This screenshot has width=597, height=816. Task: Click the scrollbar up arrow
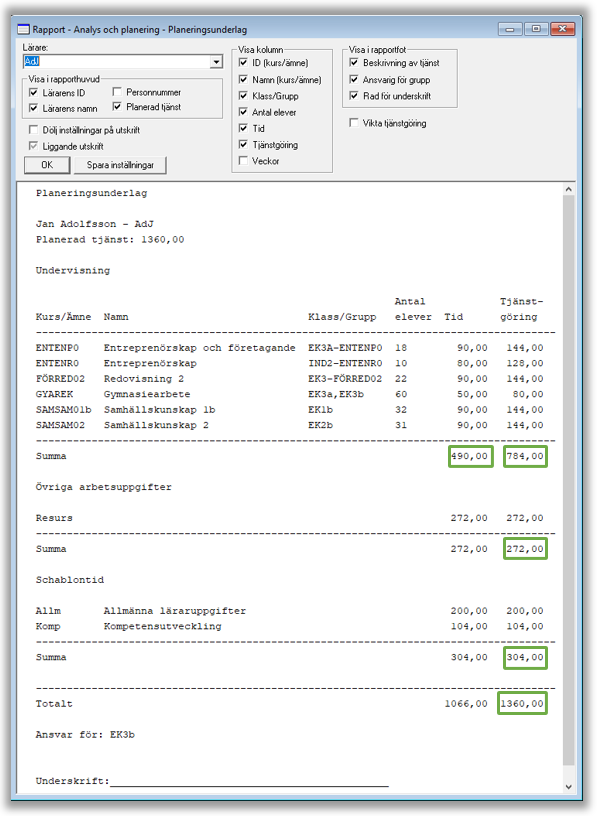[568, 189]
